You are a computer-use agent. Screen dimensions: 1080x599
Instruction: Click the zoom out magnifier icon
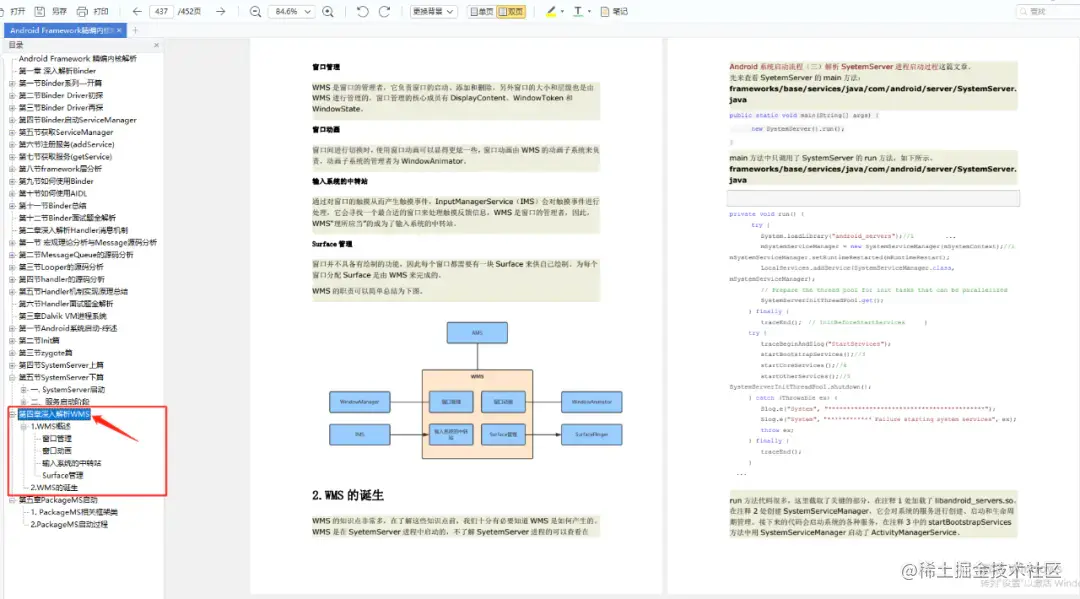point(255,12)
